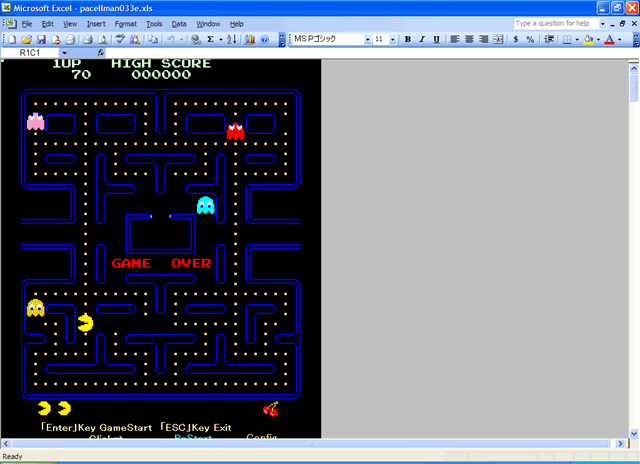The width and height of the screenshot is (640, 464).
Task: Click the Save icon in the toolbar
Action: 42,39
